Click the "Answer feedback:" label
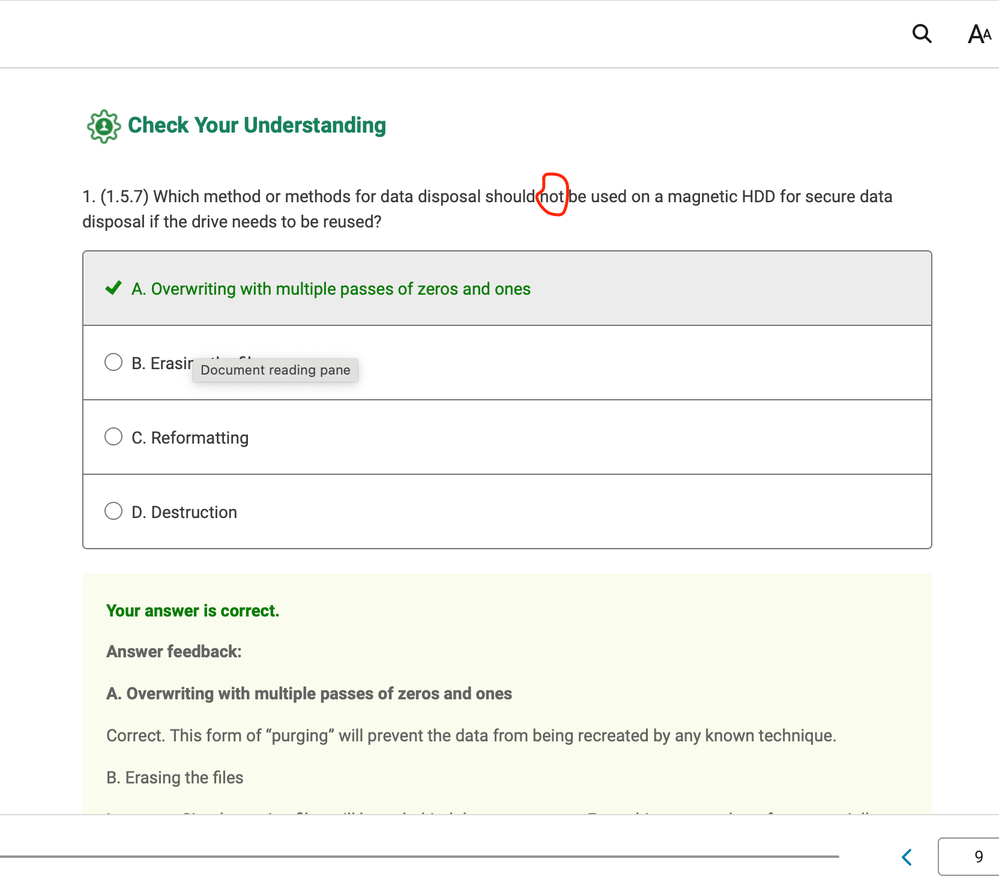Viewport: 999px width, 886px height. tap(174, 652)
